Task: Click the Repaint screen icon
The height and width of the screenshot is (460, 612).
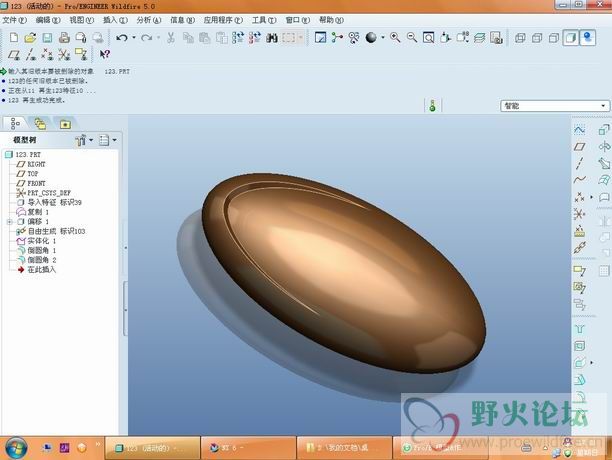Action: click(320, 37)
